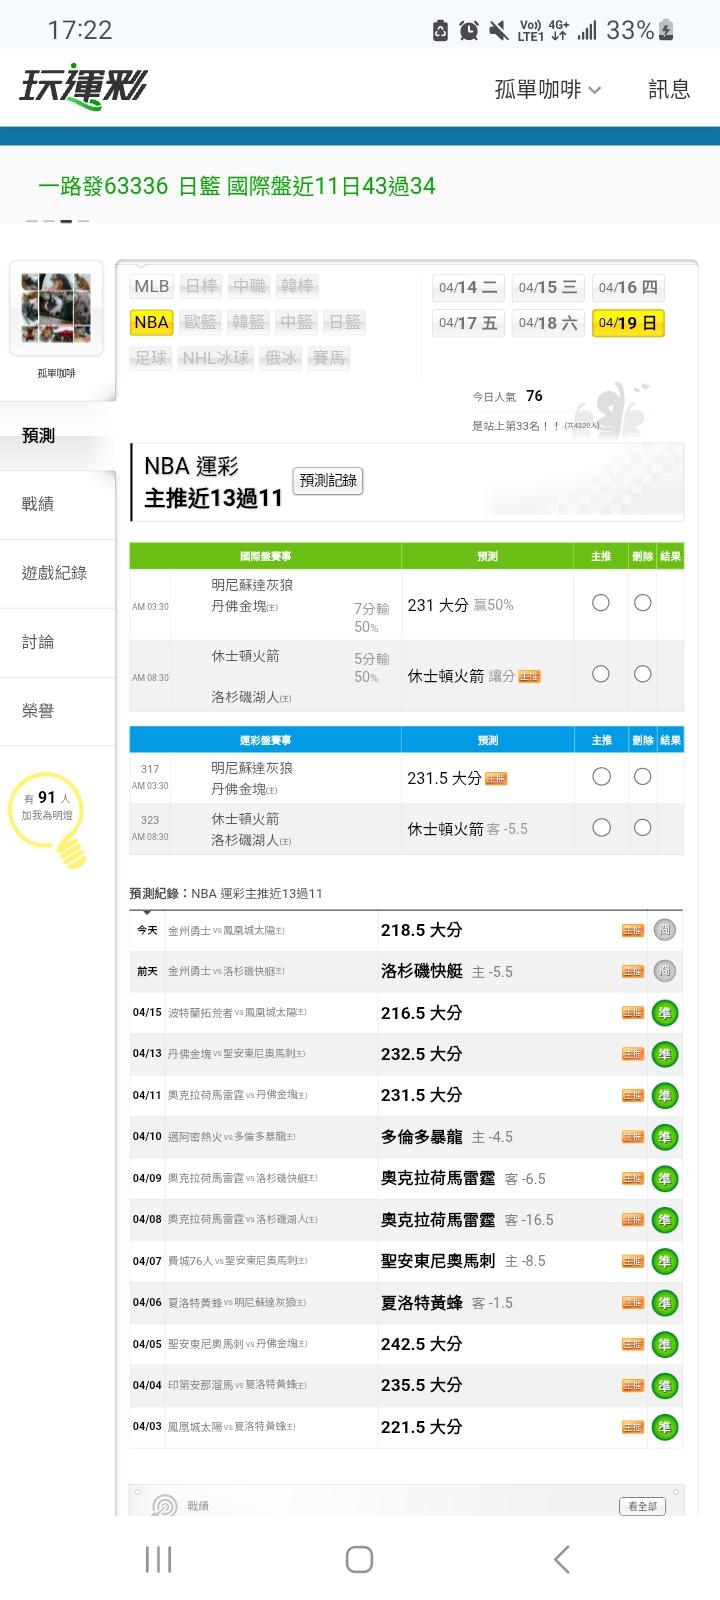Select the MLB league tab
This screenshot has height=1600, width=720.
click(x=152, y=286)
